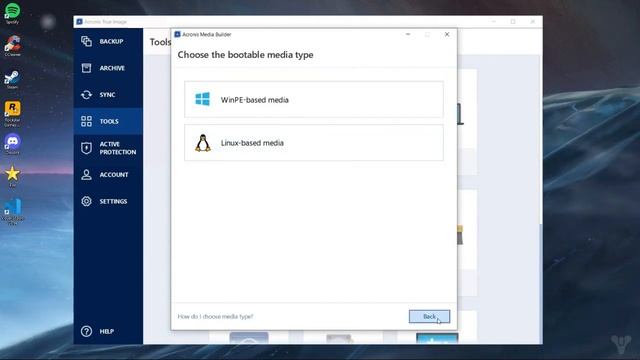The width and height of the screenshot is (640, 360).
Task: Click the Acronis Media Builder title icon
Action: pyautogui.click(x=177, y=34)
